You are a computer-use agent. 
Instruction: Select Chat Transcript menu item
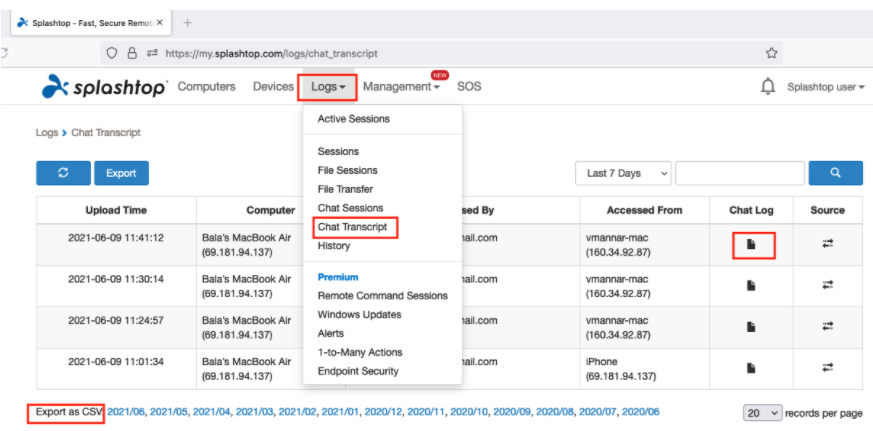(x=352, y=227)
